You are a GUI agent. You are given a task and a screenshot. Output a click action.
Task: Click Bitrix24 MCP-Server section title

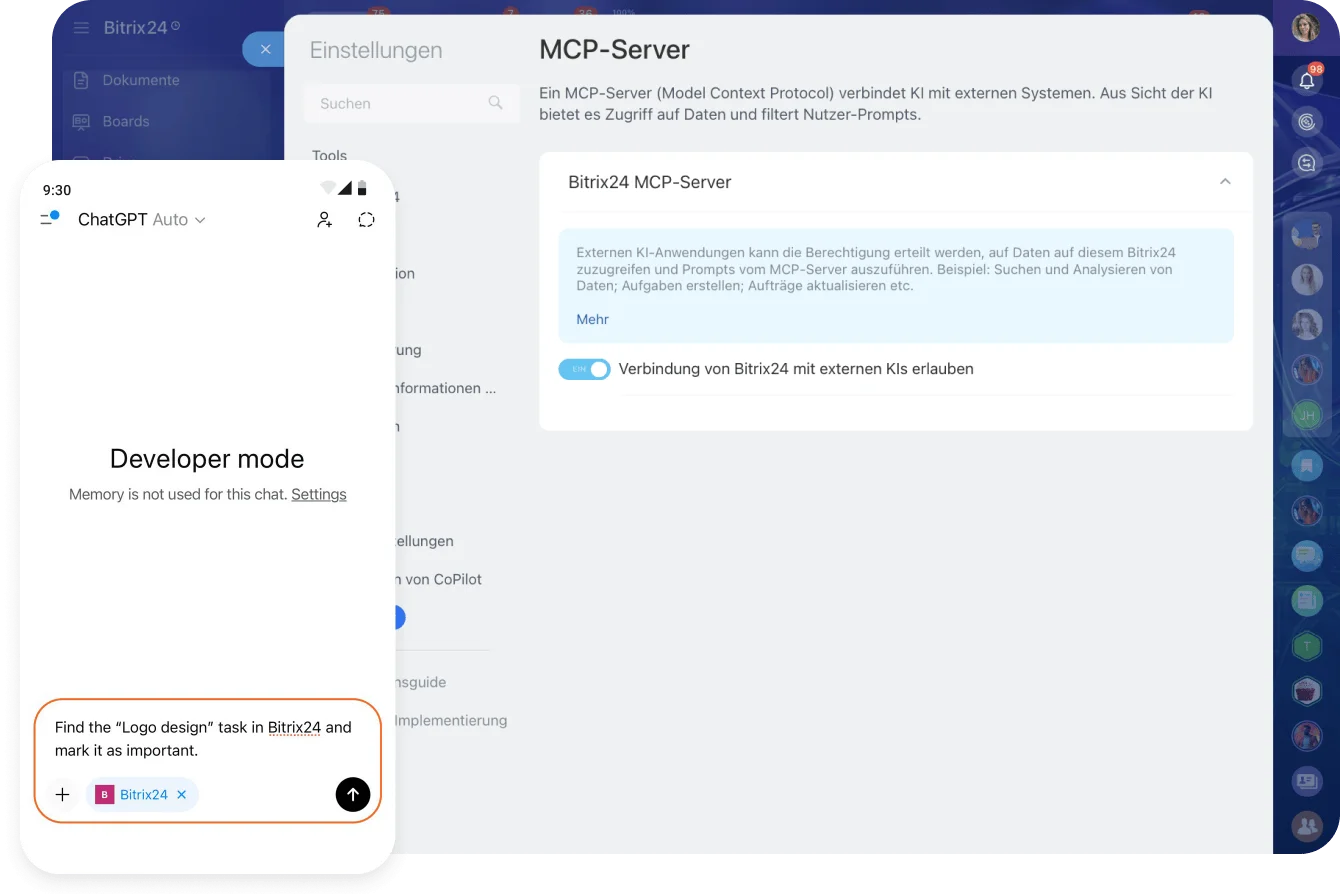click(x=650, y=182)
